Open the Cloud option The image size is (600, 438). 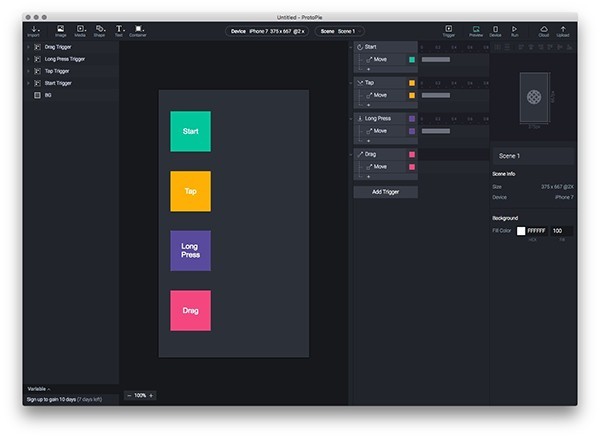click(x=544, y=30)
